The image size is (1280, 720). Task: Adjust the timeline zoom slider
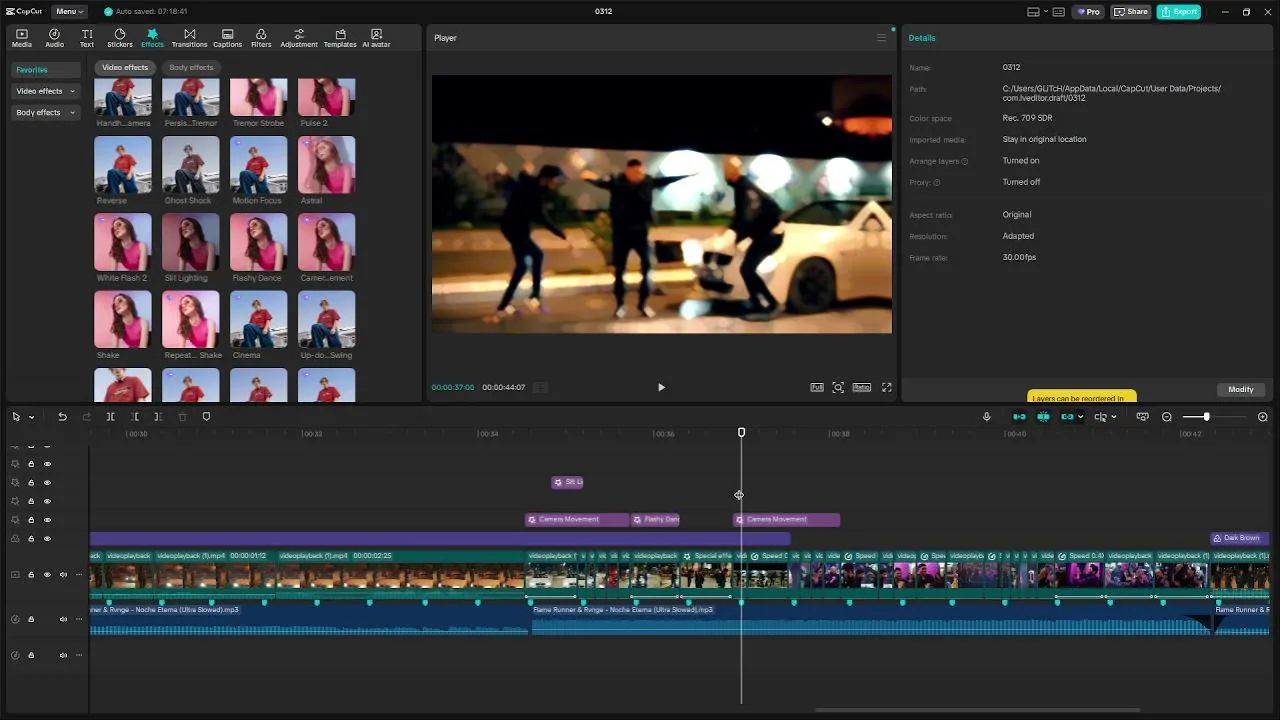click(x=1207, y=417)
